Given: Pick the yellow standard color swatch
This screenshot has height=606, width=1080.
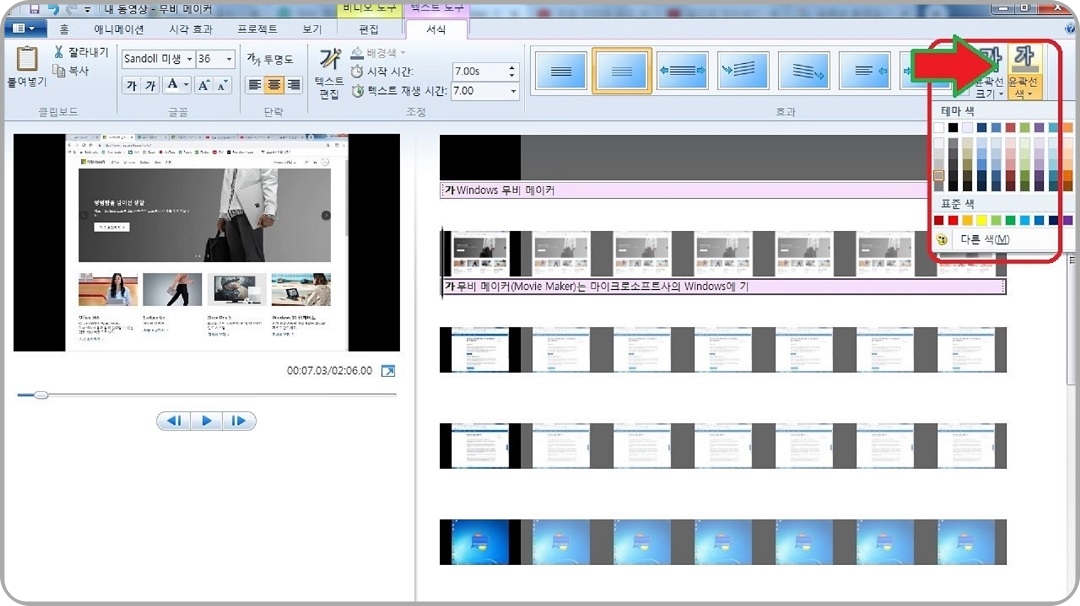Looking at the screenshot, I should [982, 220].
